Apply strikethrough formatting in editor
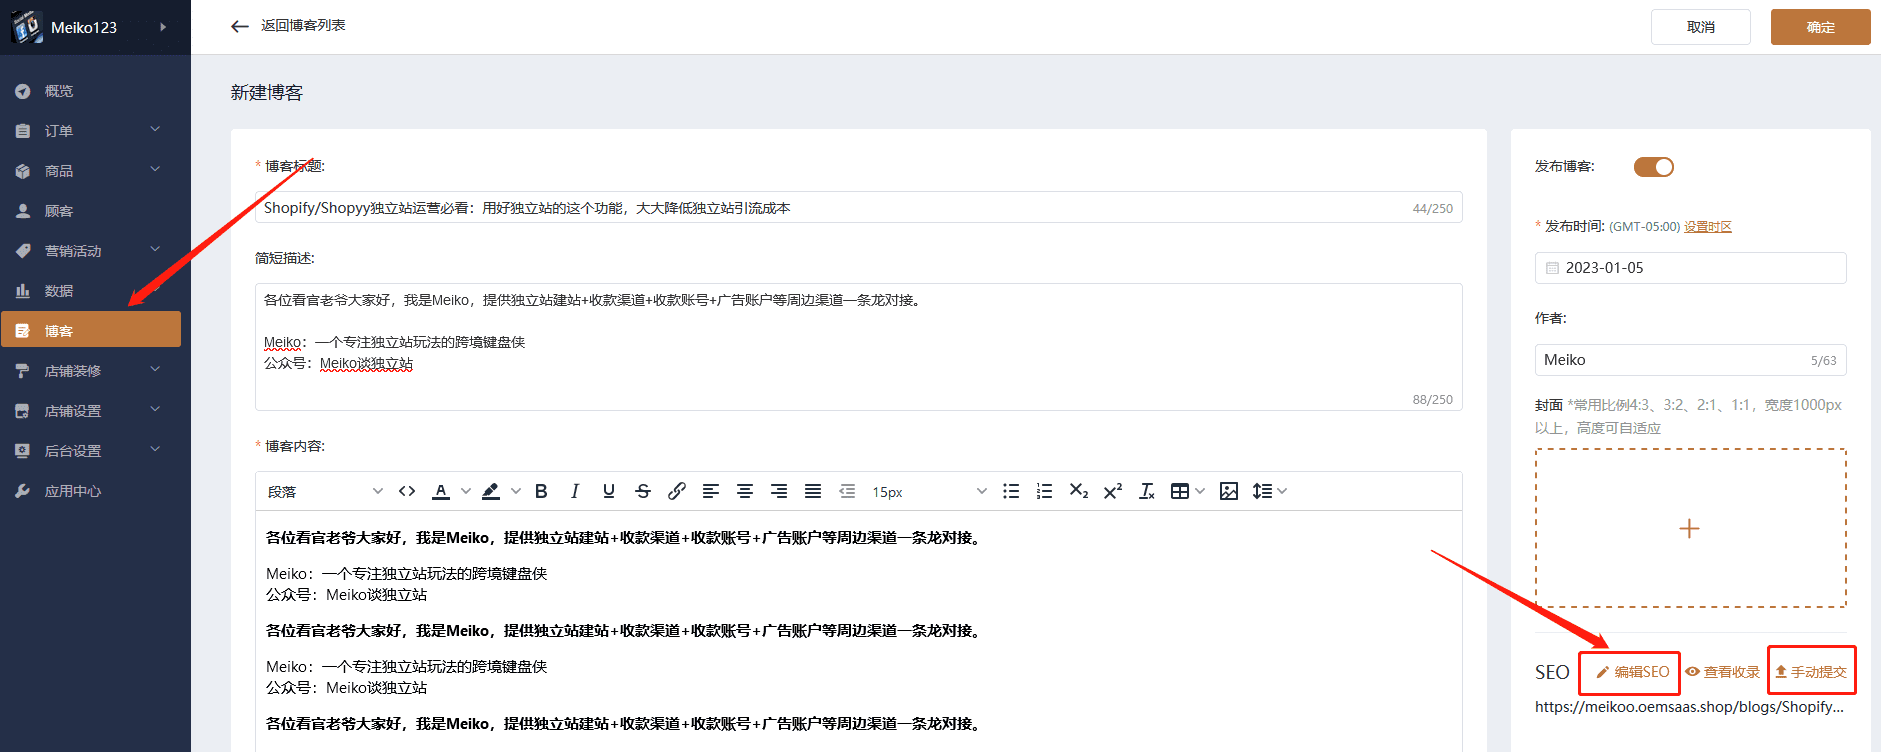 tap(643, 491)
